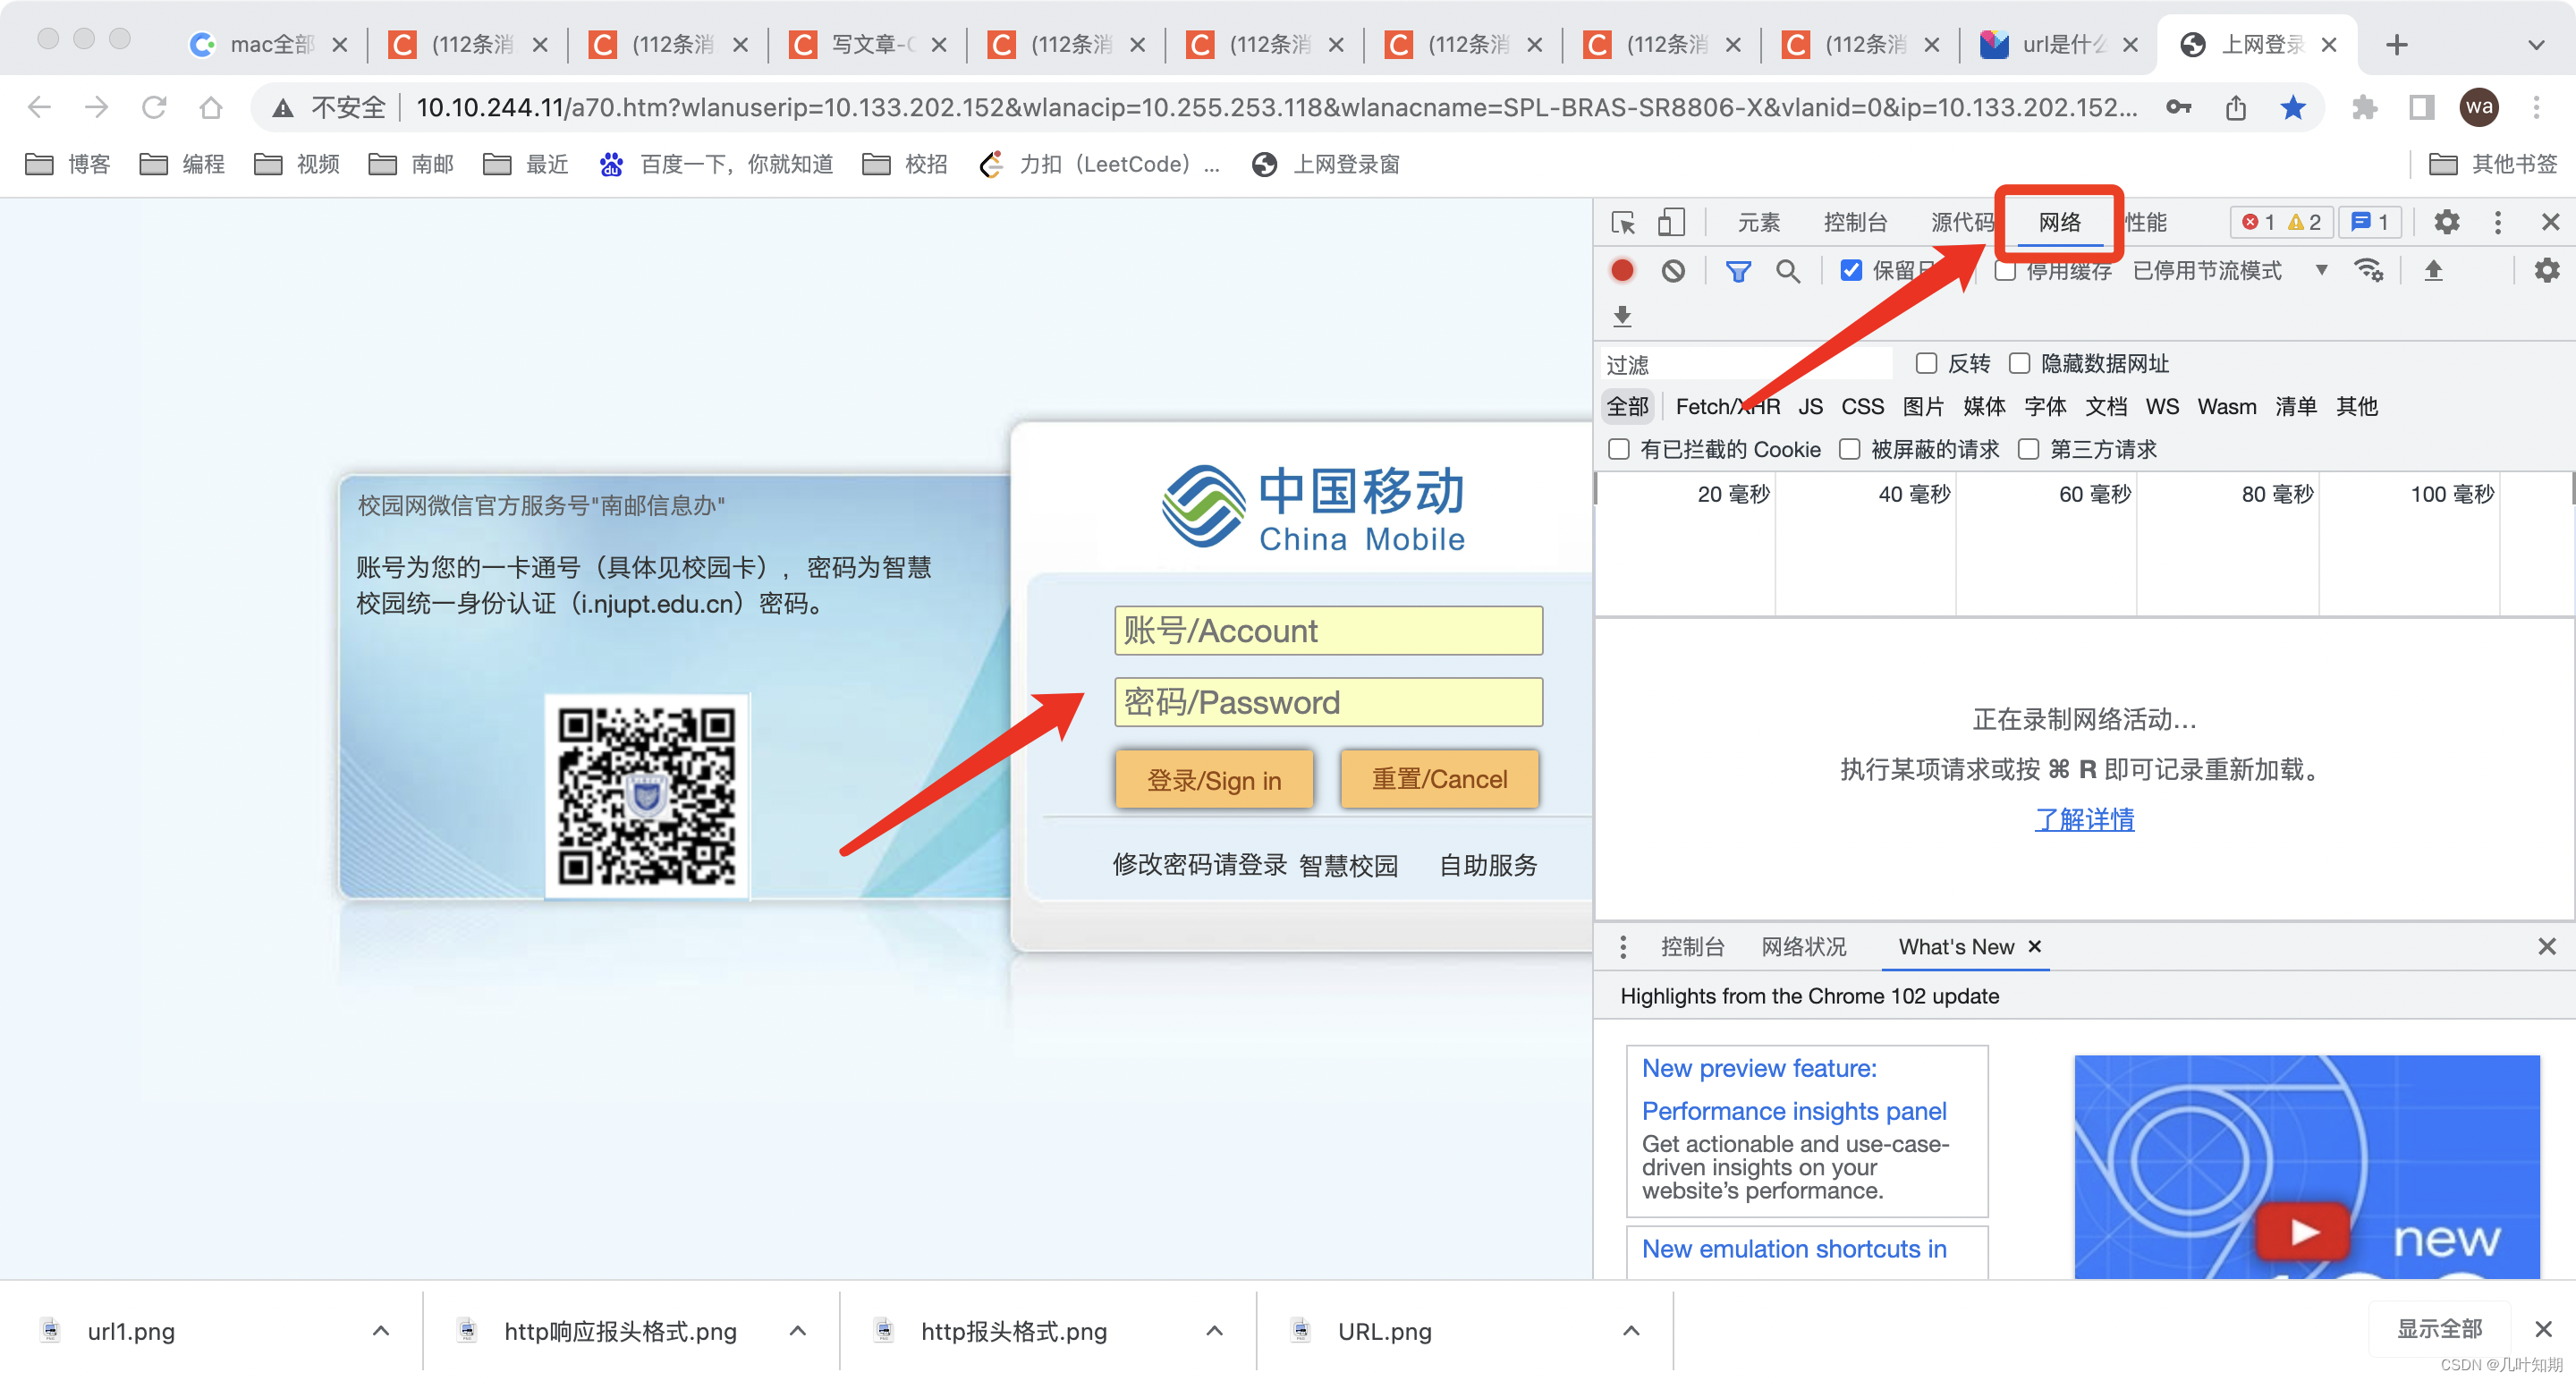Click the import HAR upload icon
This screenshot has width=2576, height=1381.
click(x=2433, y=270)
